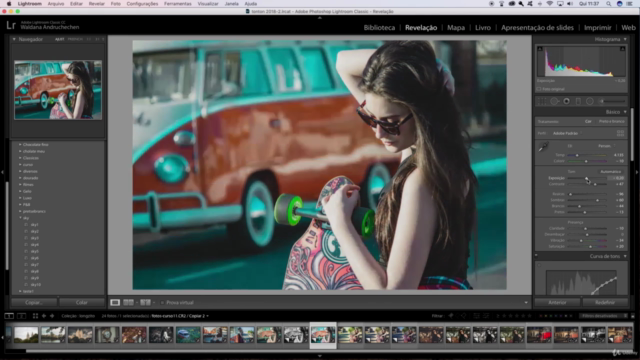
Task: Switch to Livro module
Action: [x=483, y=27]
